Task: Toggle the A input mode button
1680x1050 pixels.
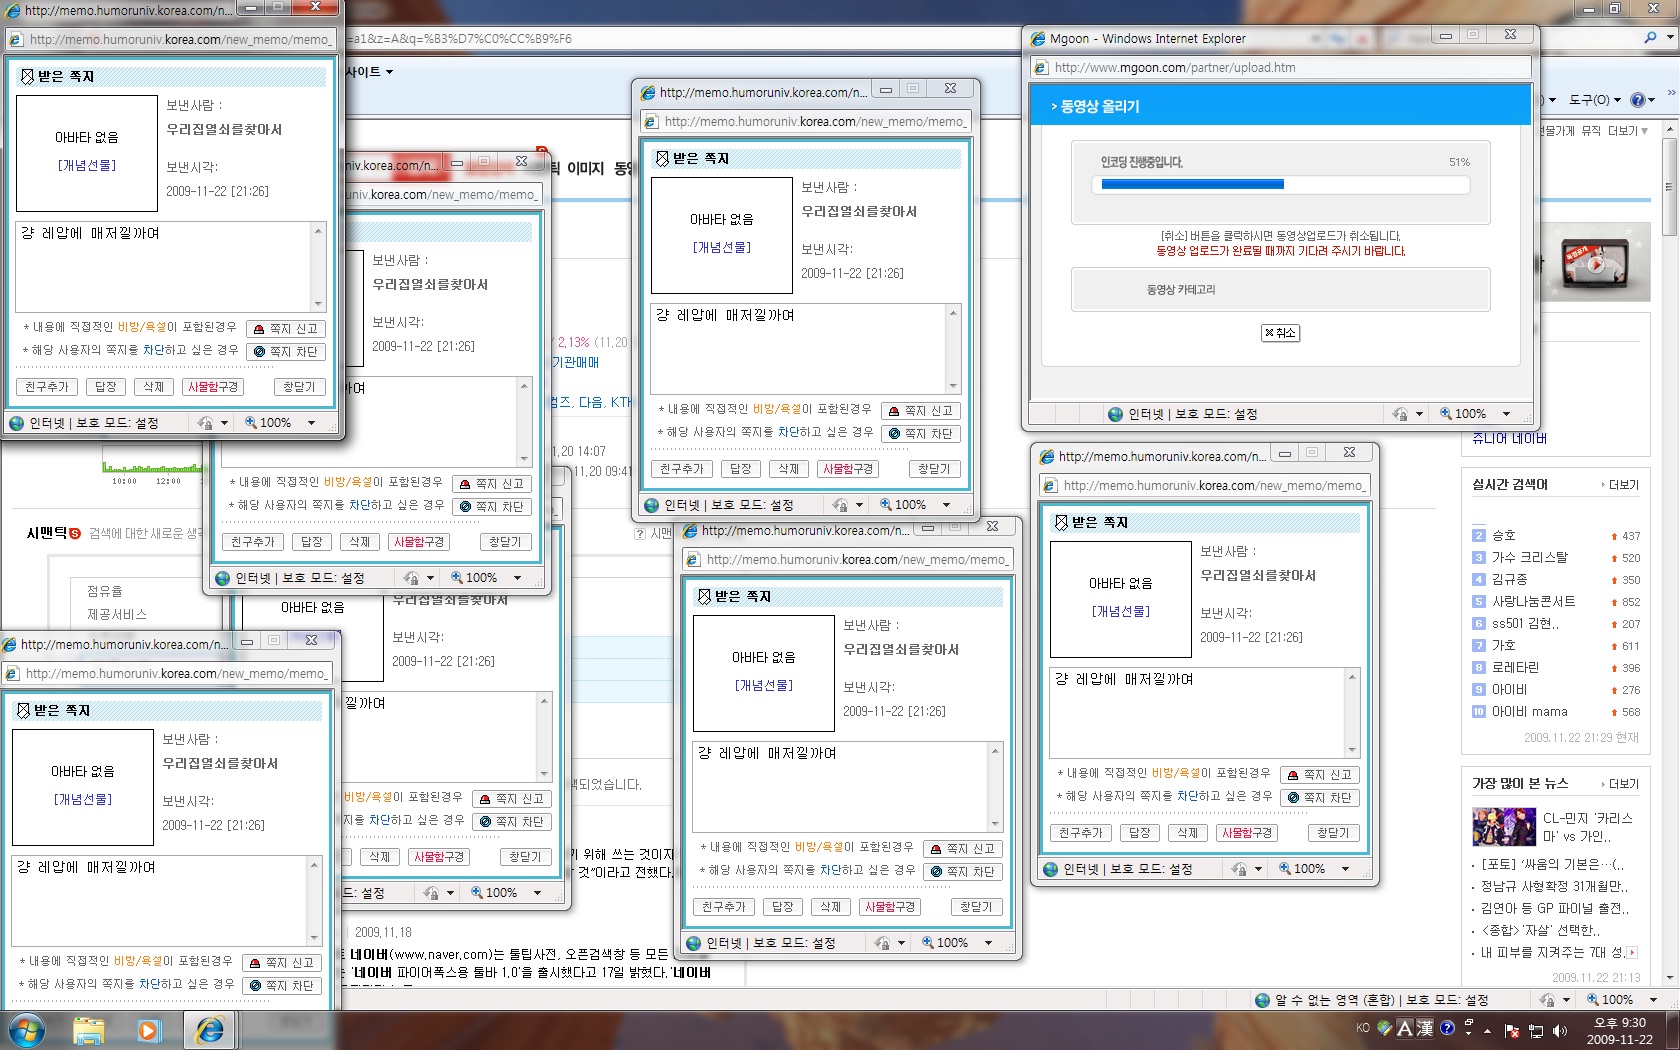Action: click(x=1404, y=1028)
